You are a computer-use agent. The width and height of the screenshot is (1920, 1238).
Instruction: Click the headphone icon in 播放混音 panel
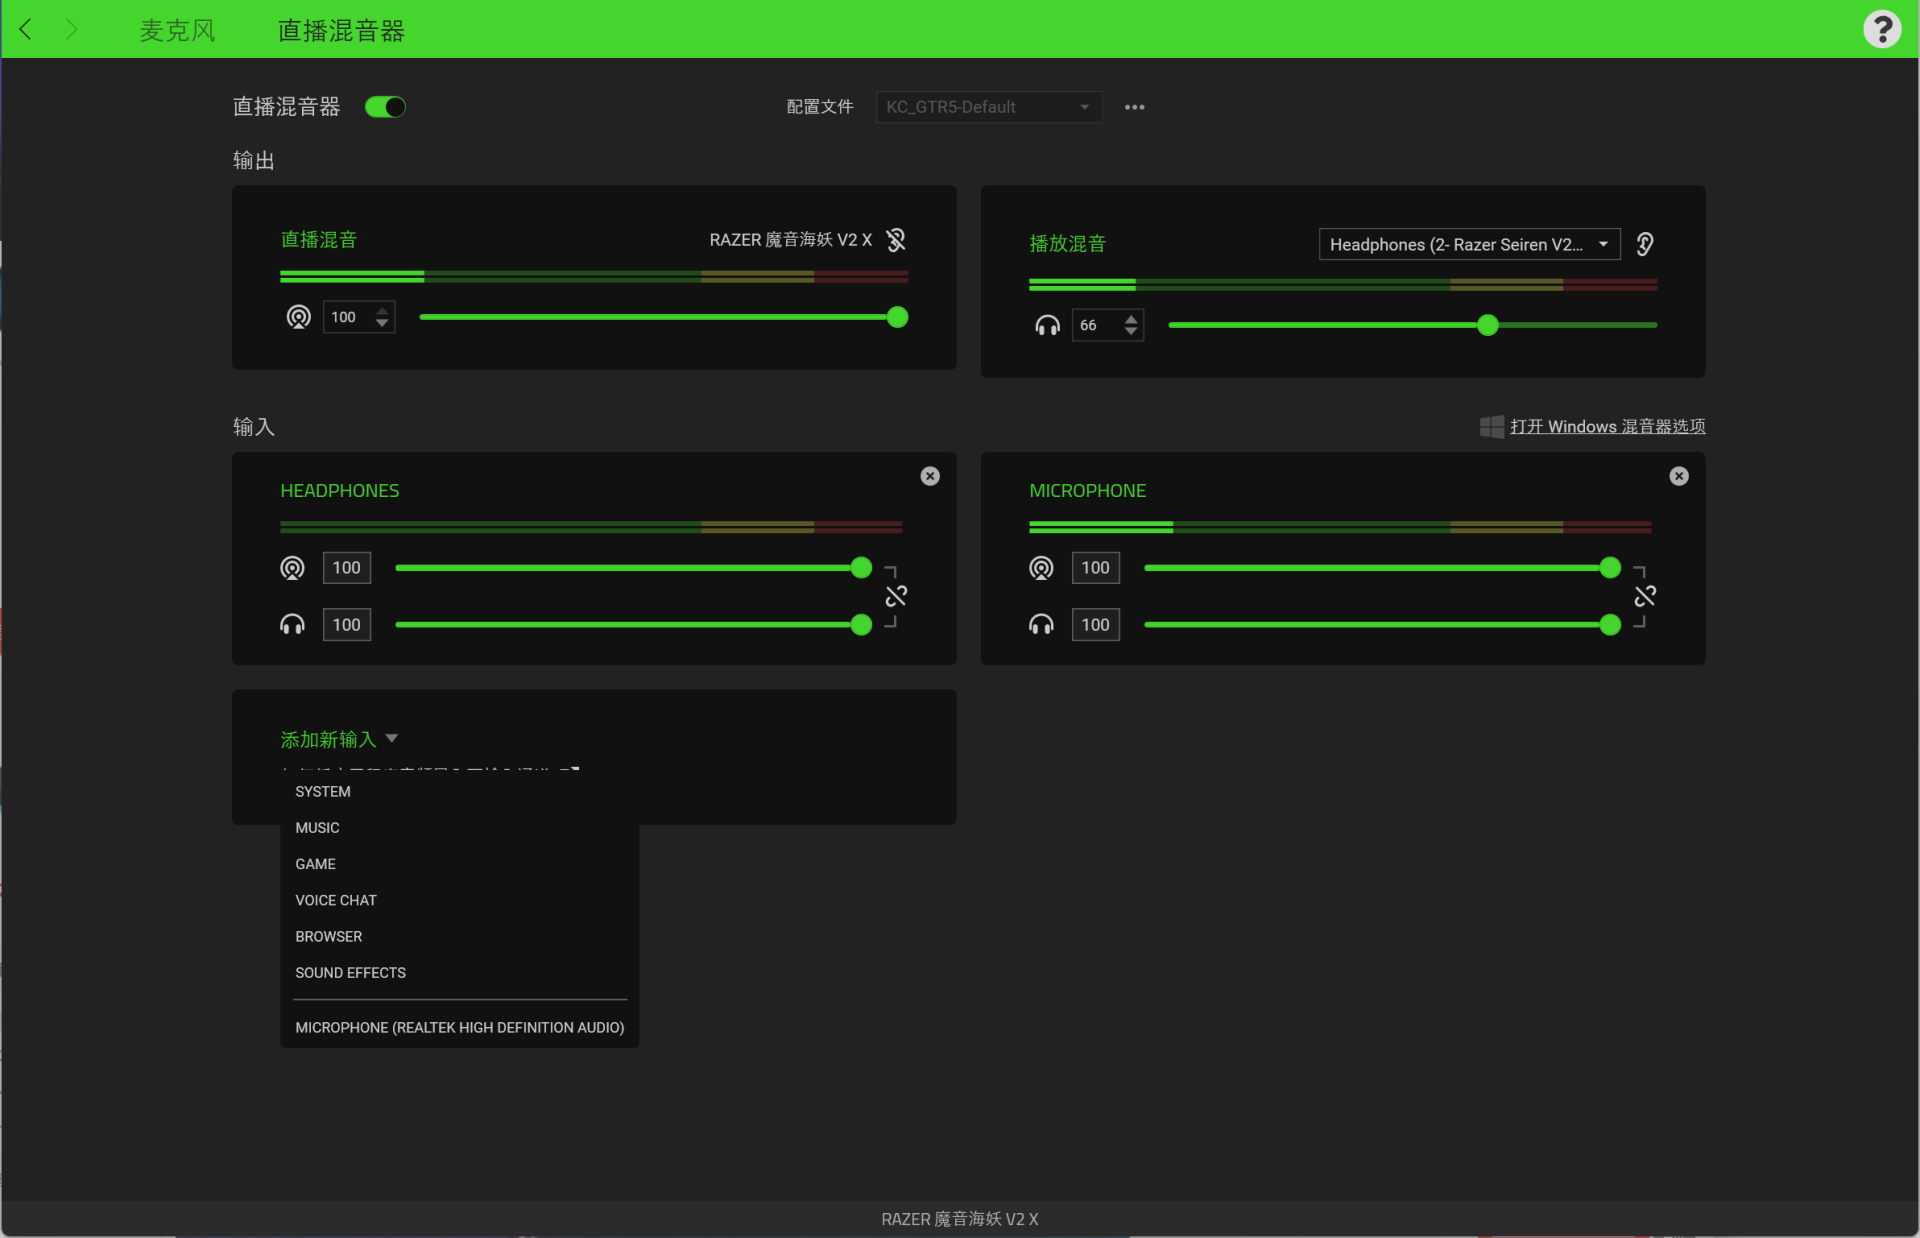[x=1047, y=325]
